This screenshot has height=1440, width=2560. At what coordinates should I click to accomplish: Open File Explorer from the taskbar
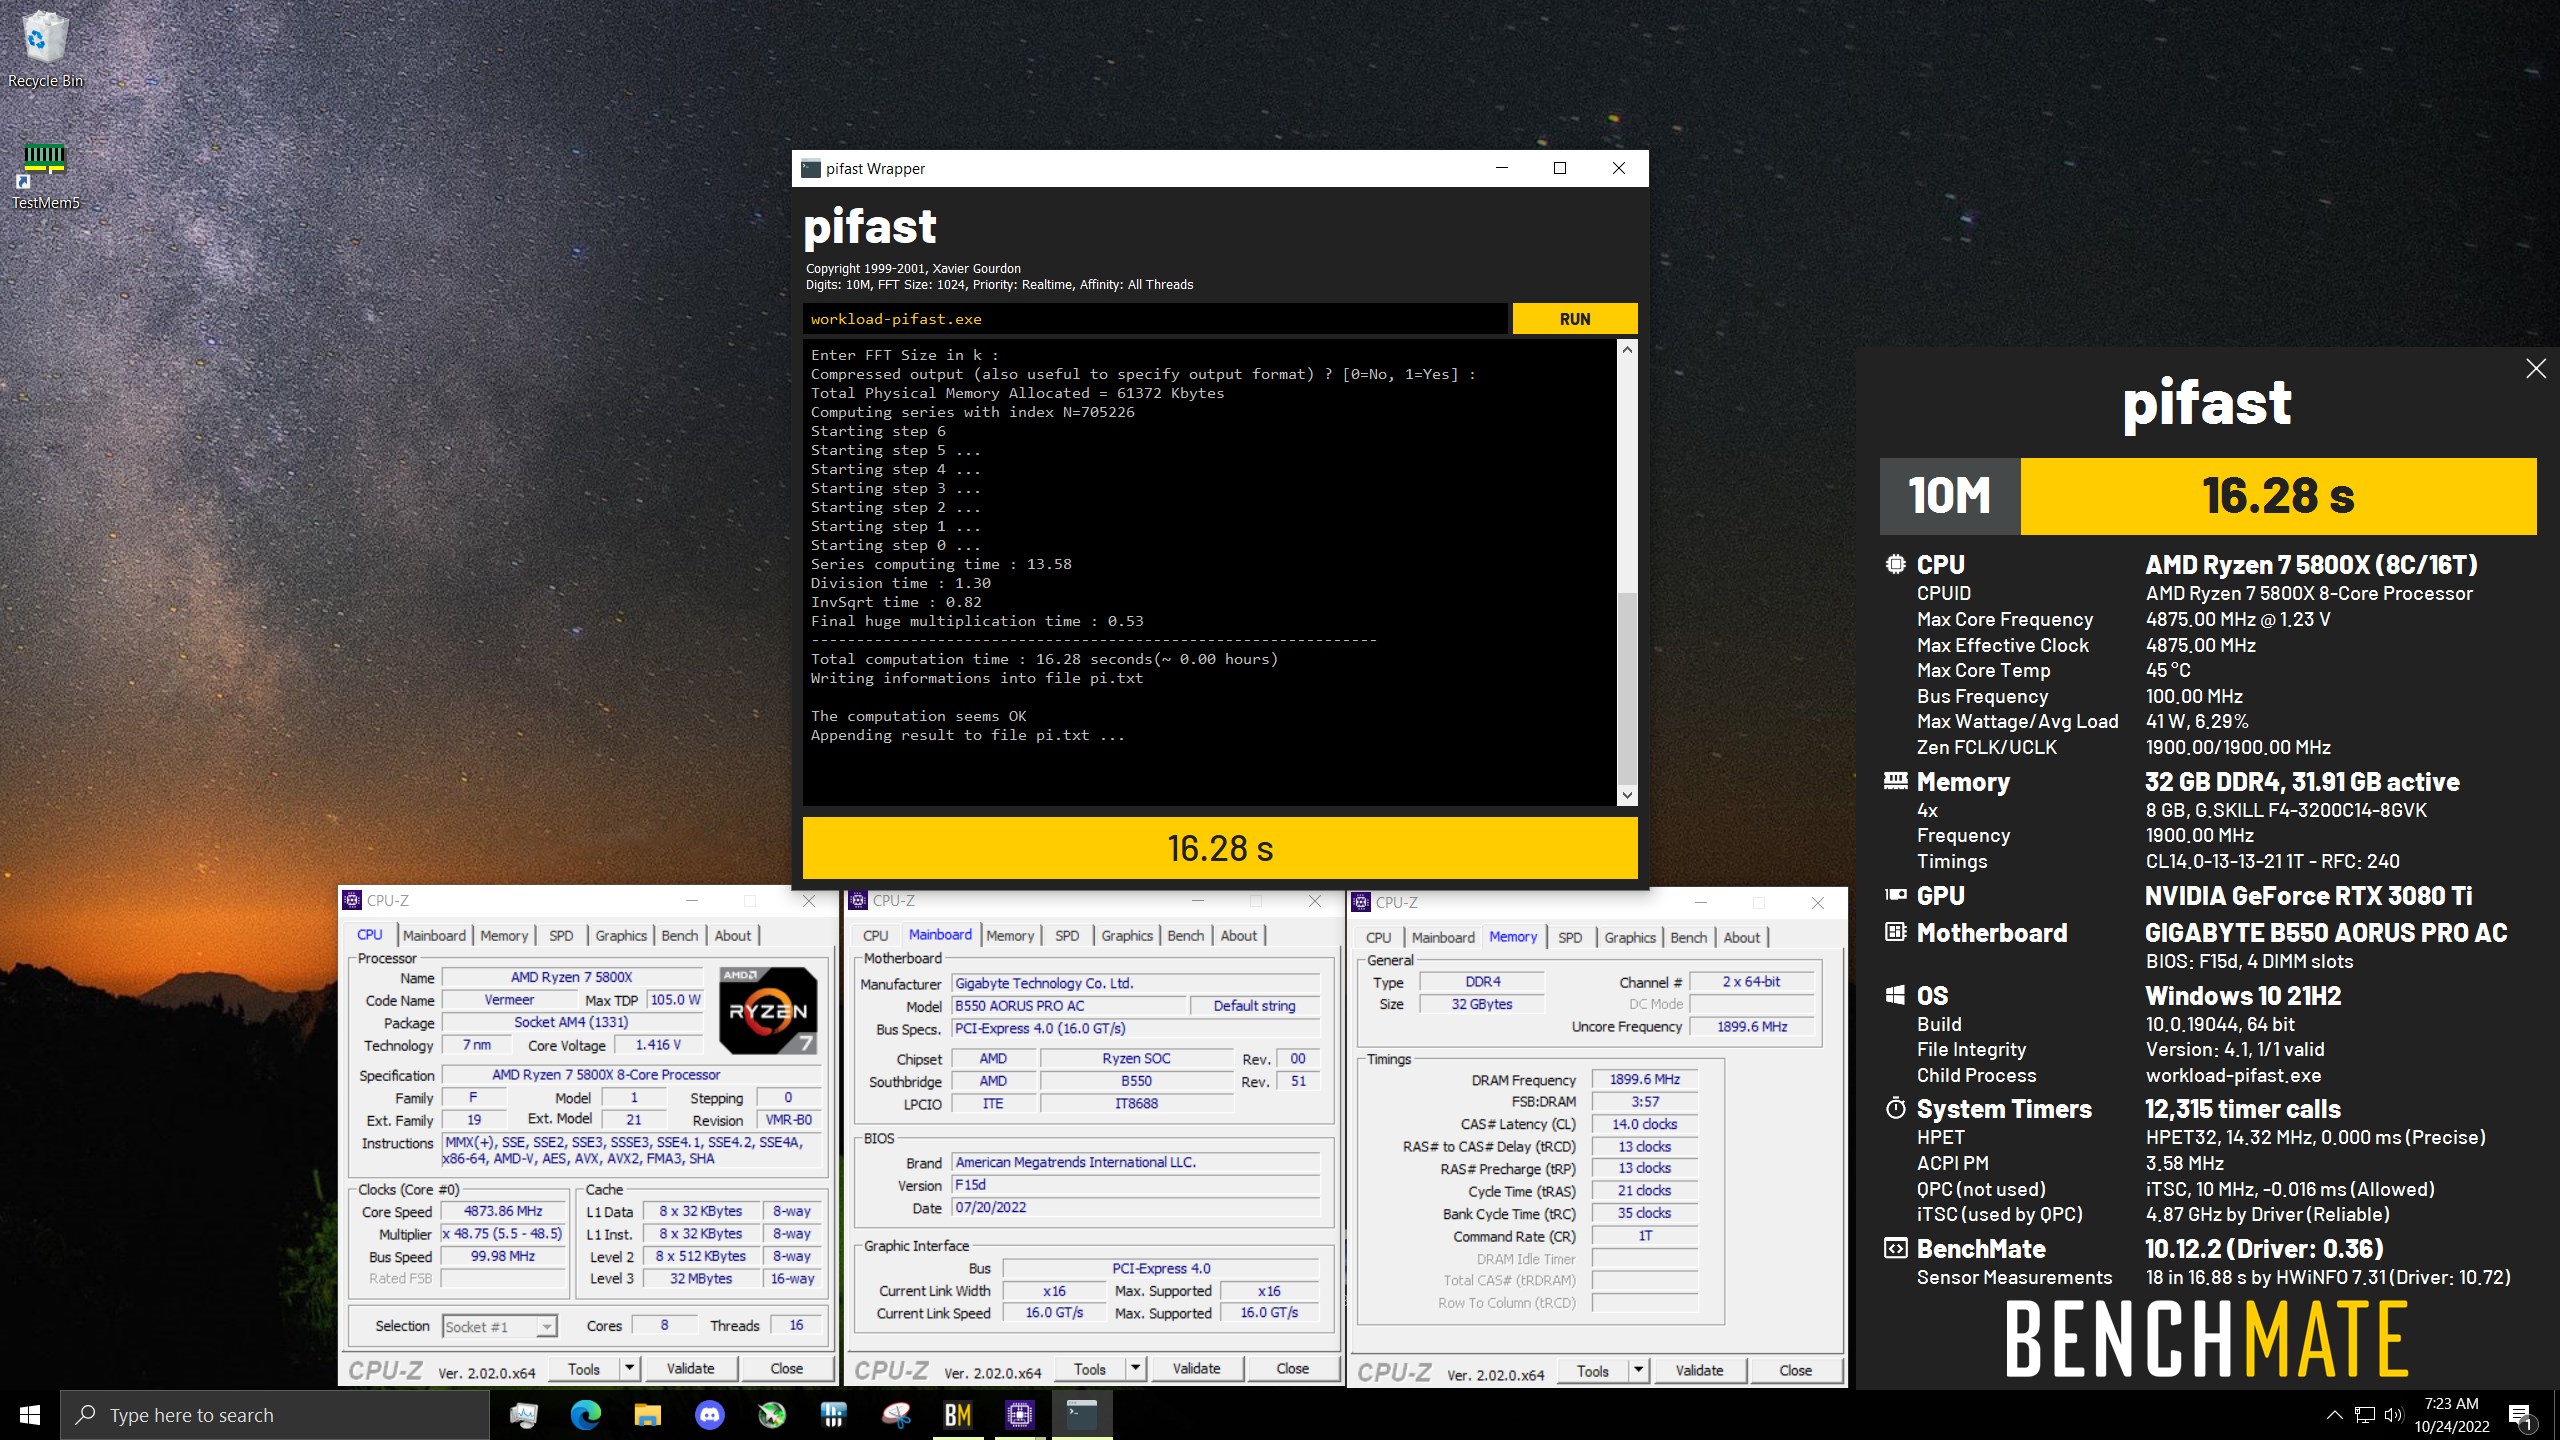tap(648, 1415)
